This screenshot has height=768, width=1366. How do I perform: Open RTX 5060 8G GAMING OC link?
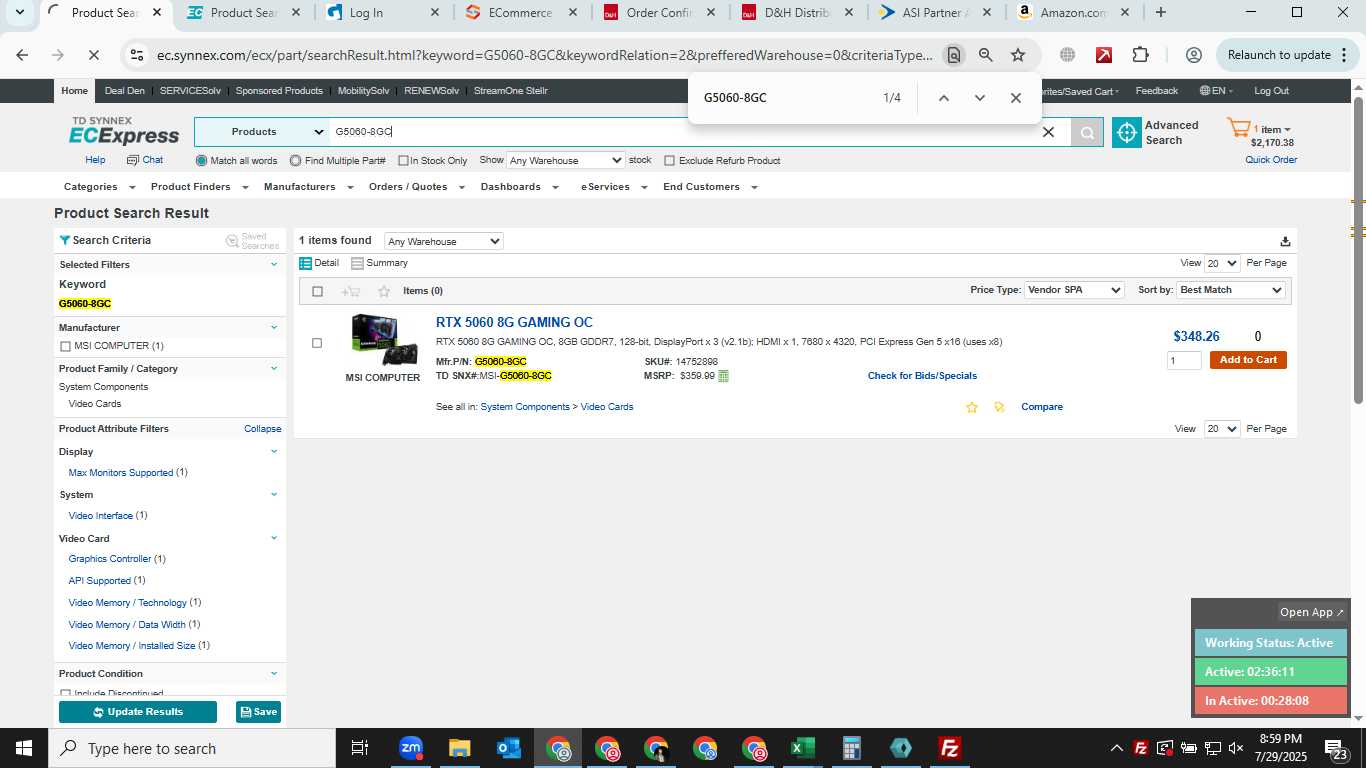[514, 322]
